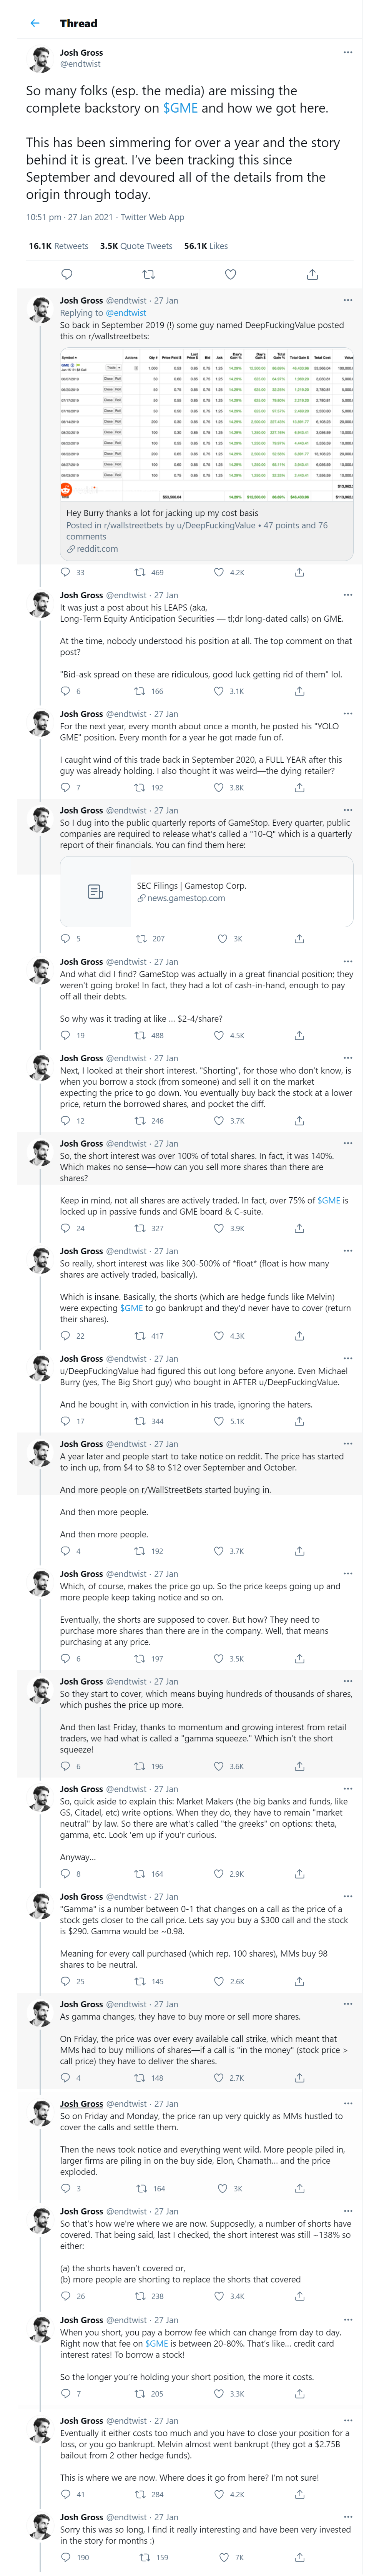This screenshot has height=2576, width=369.
Task: Expand more options on the "Gamma" definition tweet
Action: click(347, 1896)
